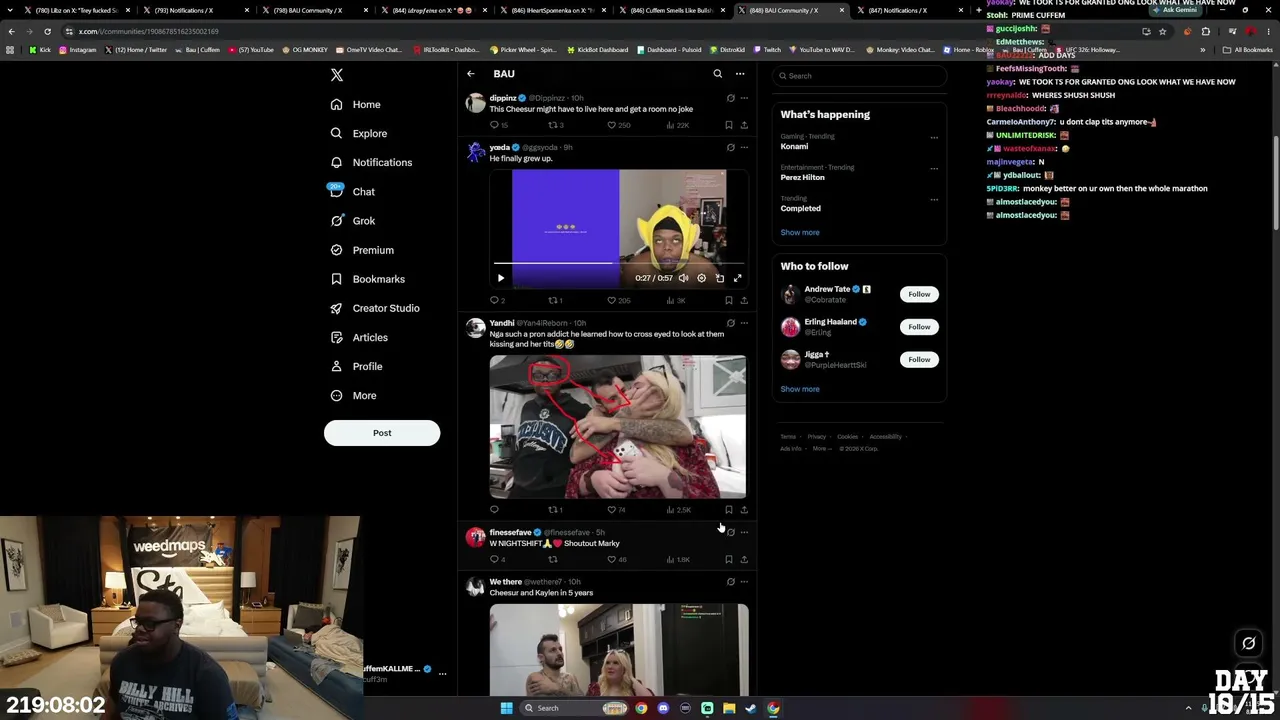Open options for Completed trend
Image resolution: width=1280 pixels, height=720 pixels.
(x=934, y=199)
